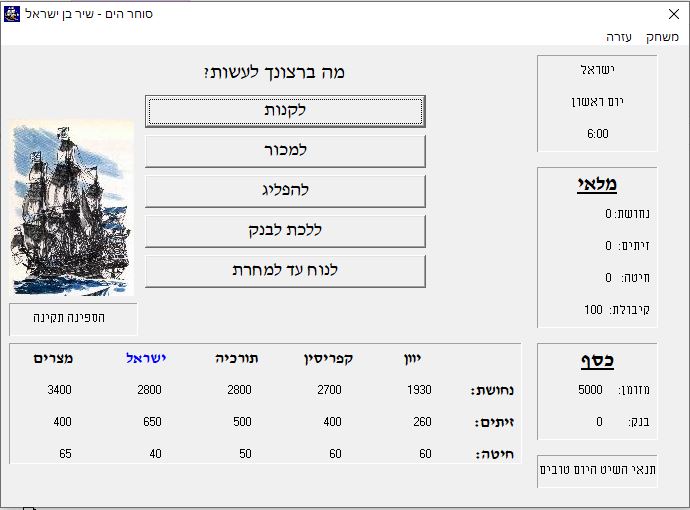Click the מלאי inventory heading
The height and width of the screenshot is (510, 690).
tap(597, 184)
